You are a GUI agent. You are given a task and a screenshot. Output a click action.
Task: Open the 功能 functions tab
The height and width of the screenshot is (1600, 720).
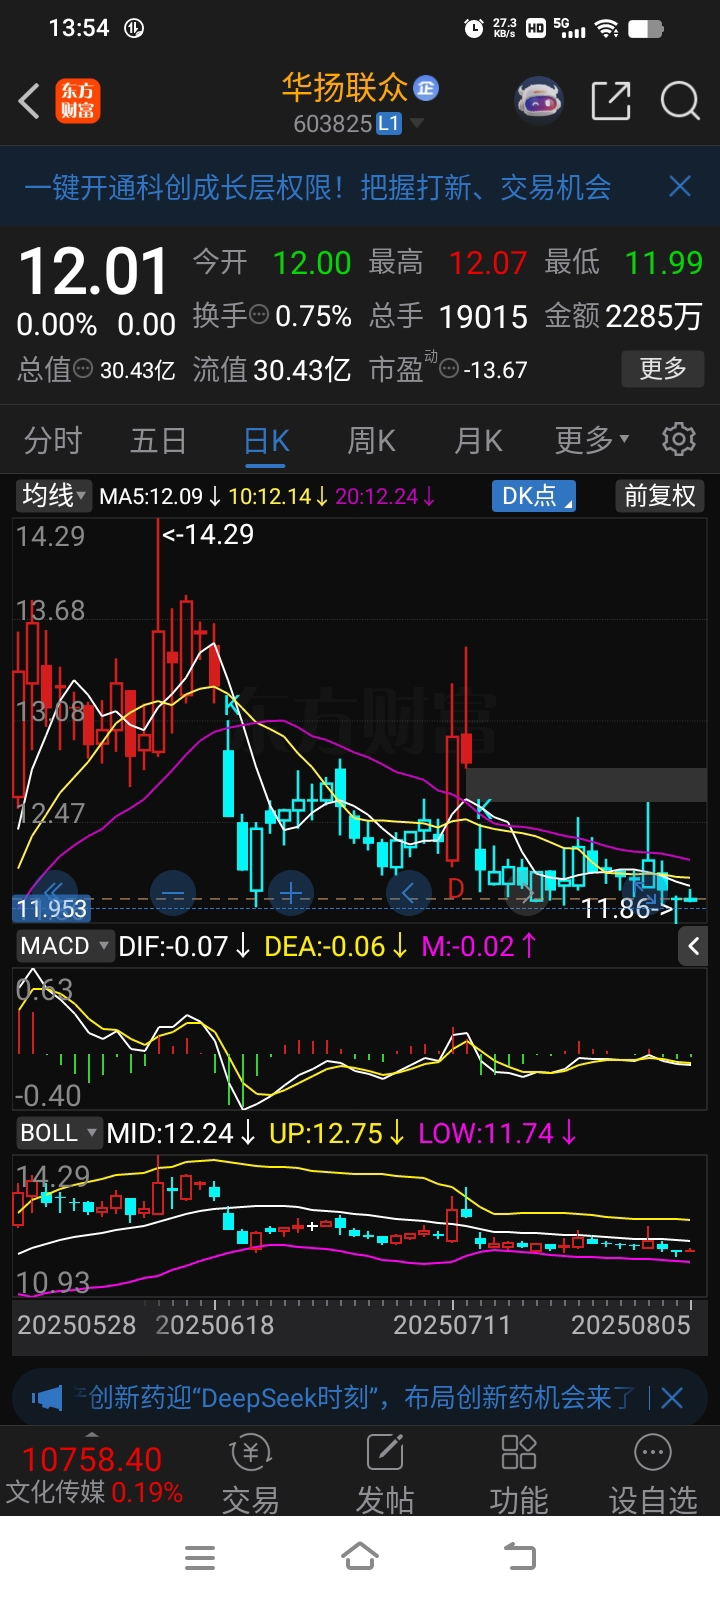click(x=519, y=1475)
